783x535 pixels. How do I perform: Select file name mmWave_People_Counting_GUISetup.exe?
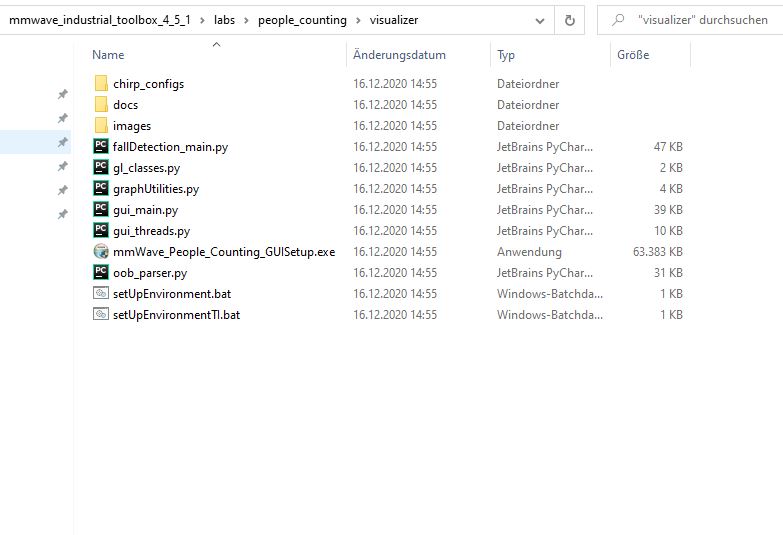[224, 252]
